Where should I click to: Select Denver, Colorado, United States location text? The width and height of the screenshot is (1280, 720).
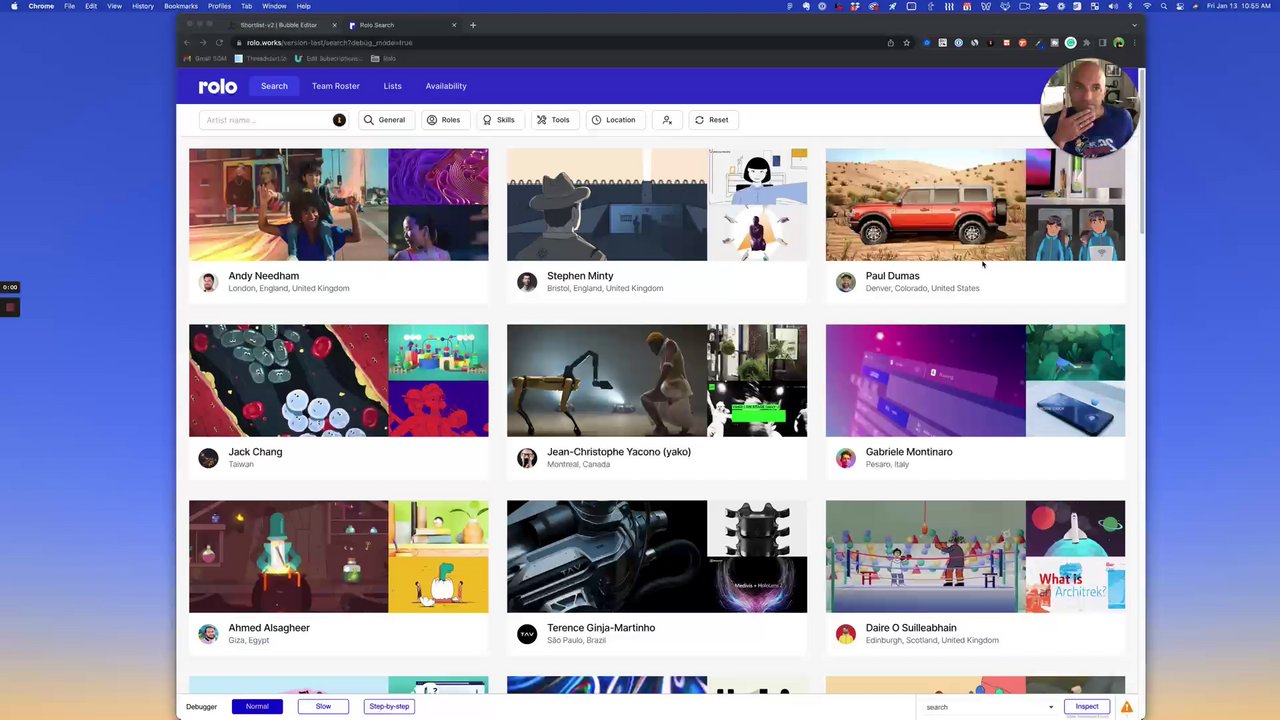point(923,289)
